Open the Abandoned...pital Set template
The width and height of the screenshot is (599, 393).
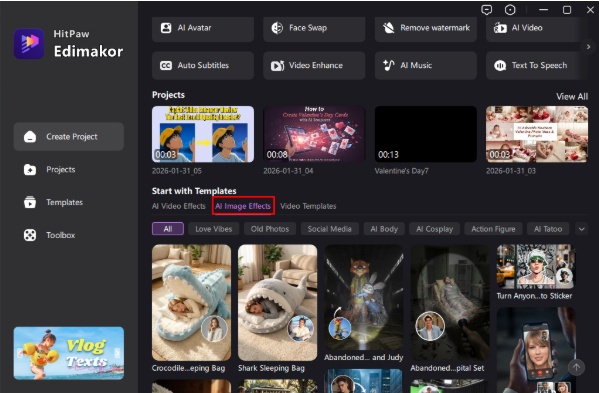click(450, 302)
